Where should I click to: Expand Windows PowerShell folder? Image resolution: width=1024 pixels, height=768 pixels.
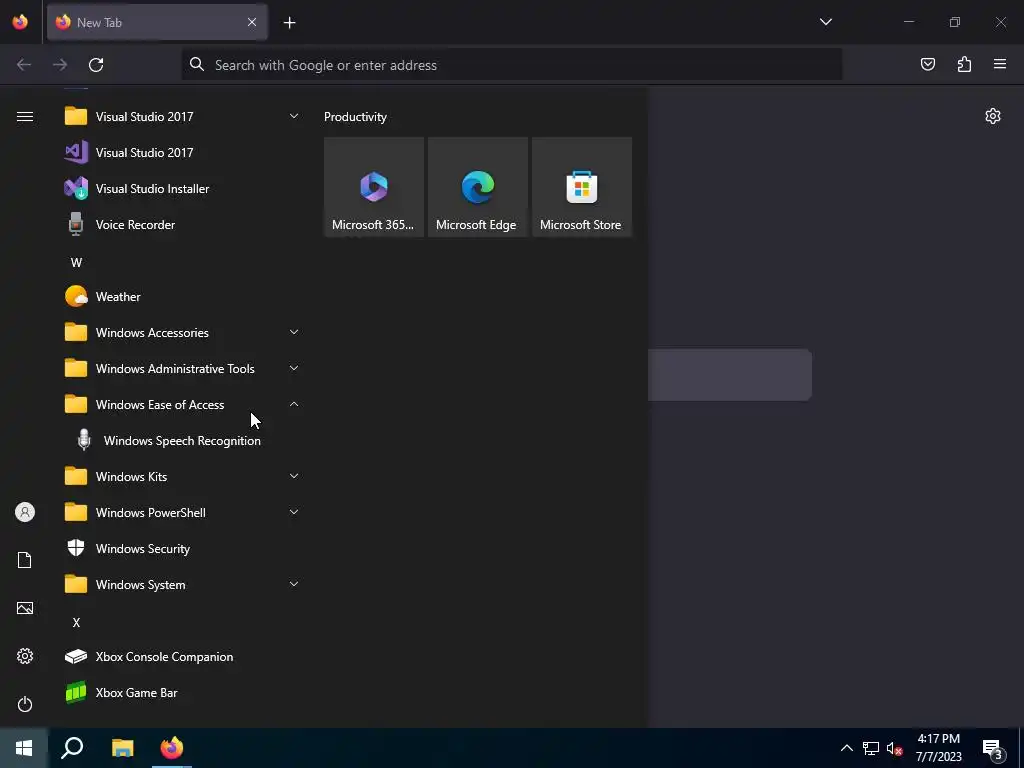click(x=180, y=513)
